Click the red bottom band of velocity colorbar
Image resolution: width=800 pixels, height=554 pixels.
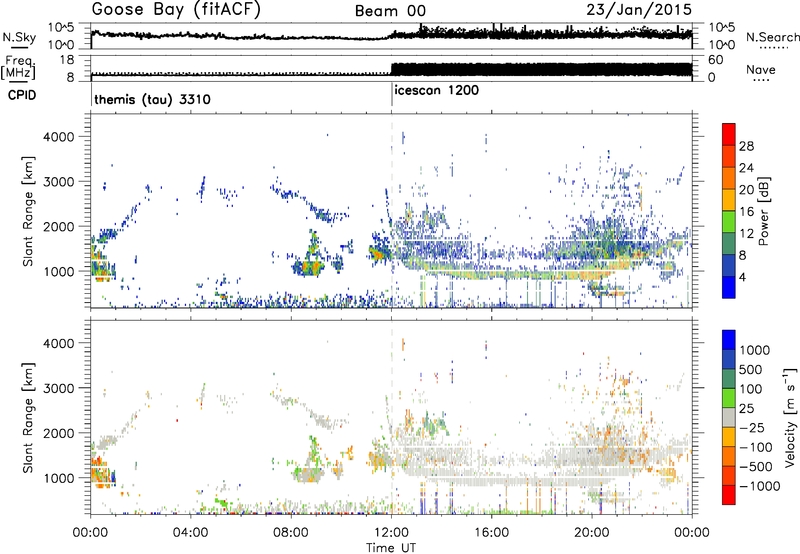(729, 495)
